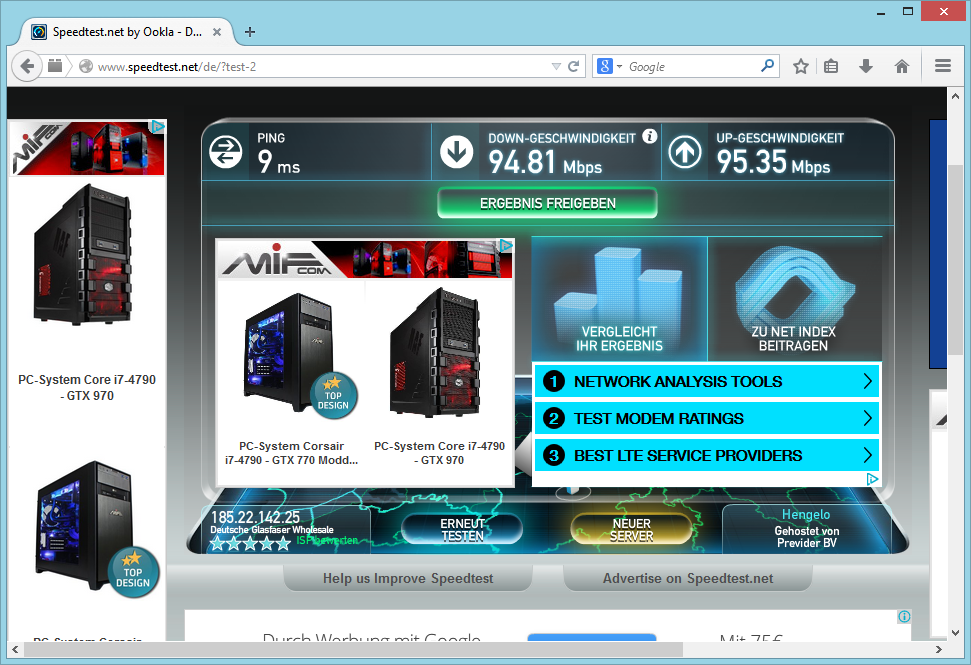
Task: Open VERGLEICHT IHR ERGEBNIS tile
Action: [x=619, y=299]
